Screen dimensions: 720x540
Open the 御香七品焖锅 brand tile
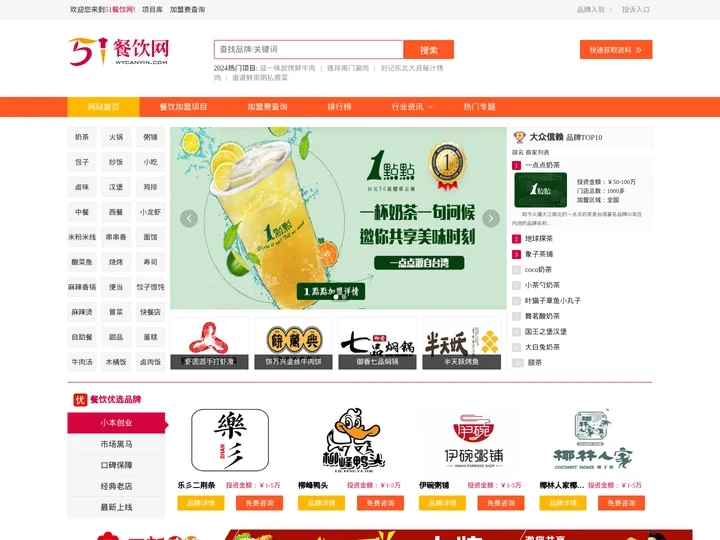(377, 343)
